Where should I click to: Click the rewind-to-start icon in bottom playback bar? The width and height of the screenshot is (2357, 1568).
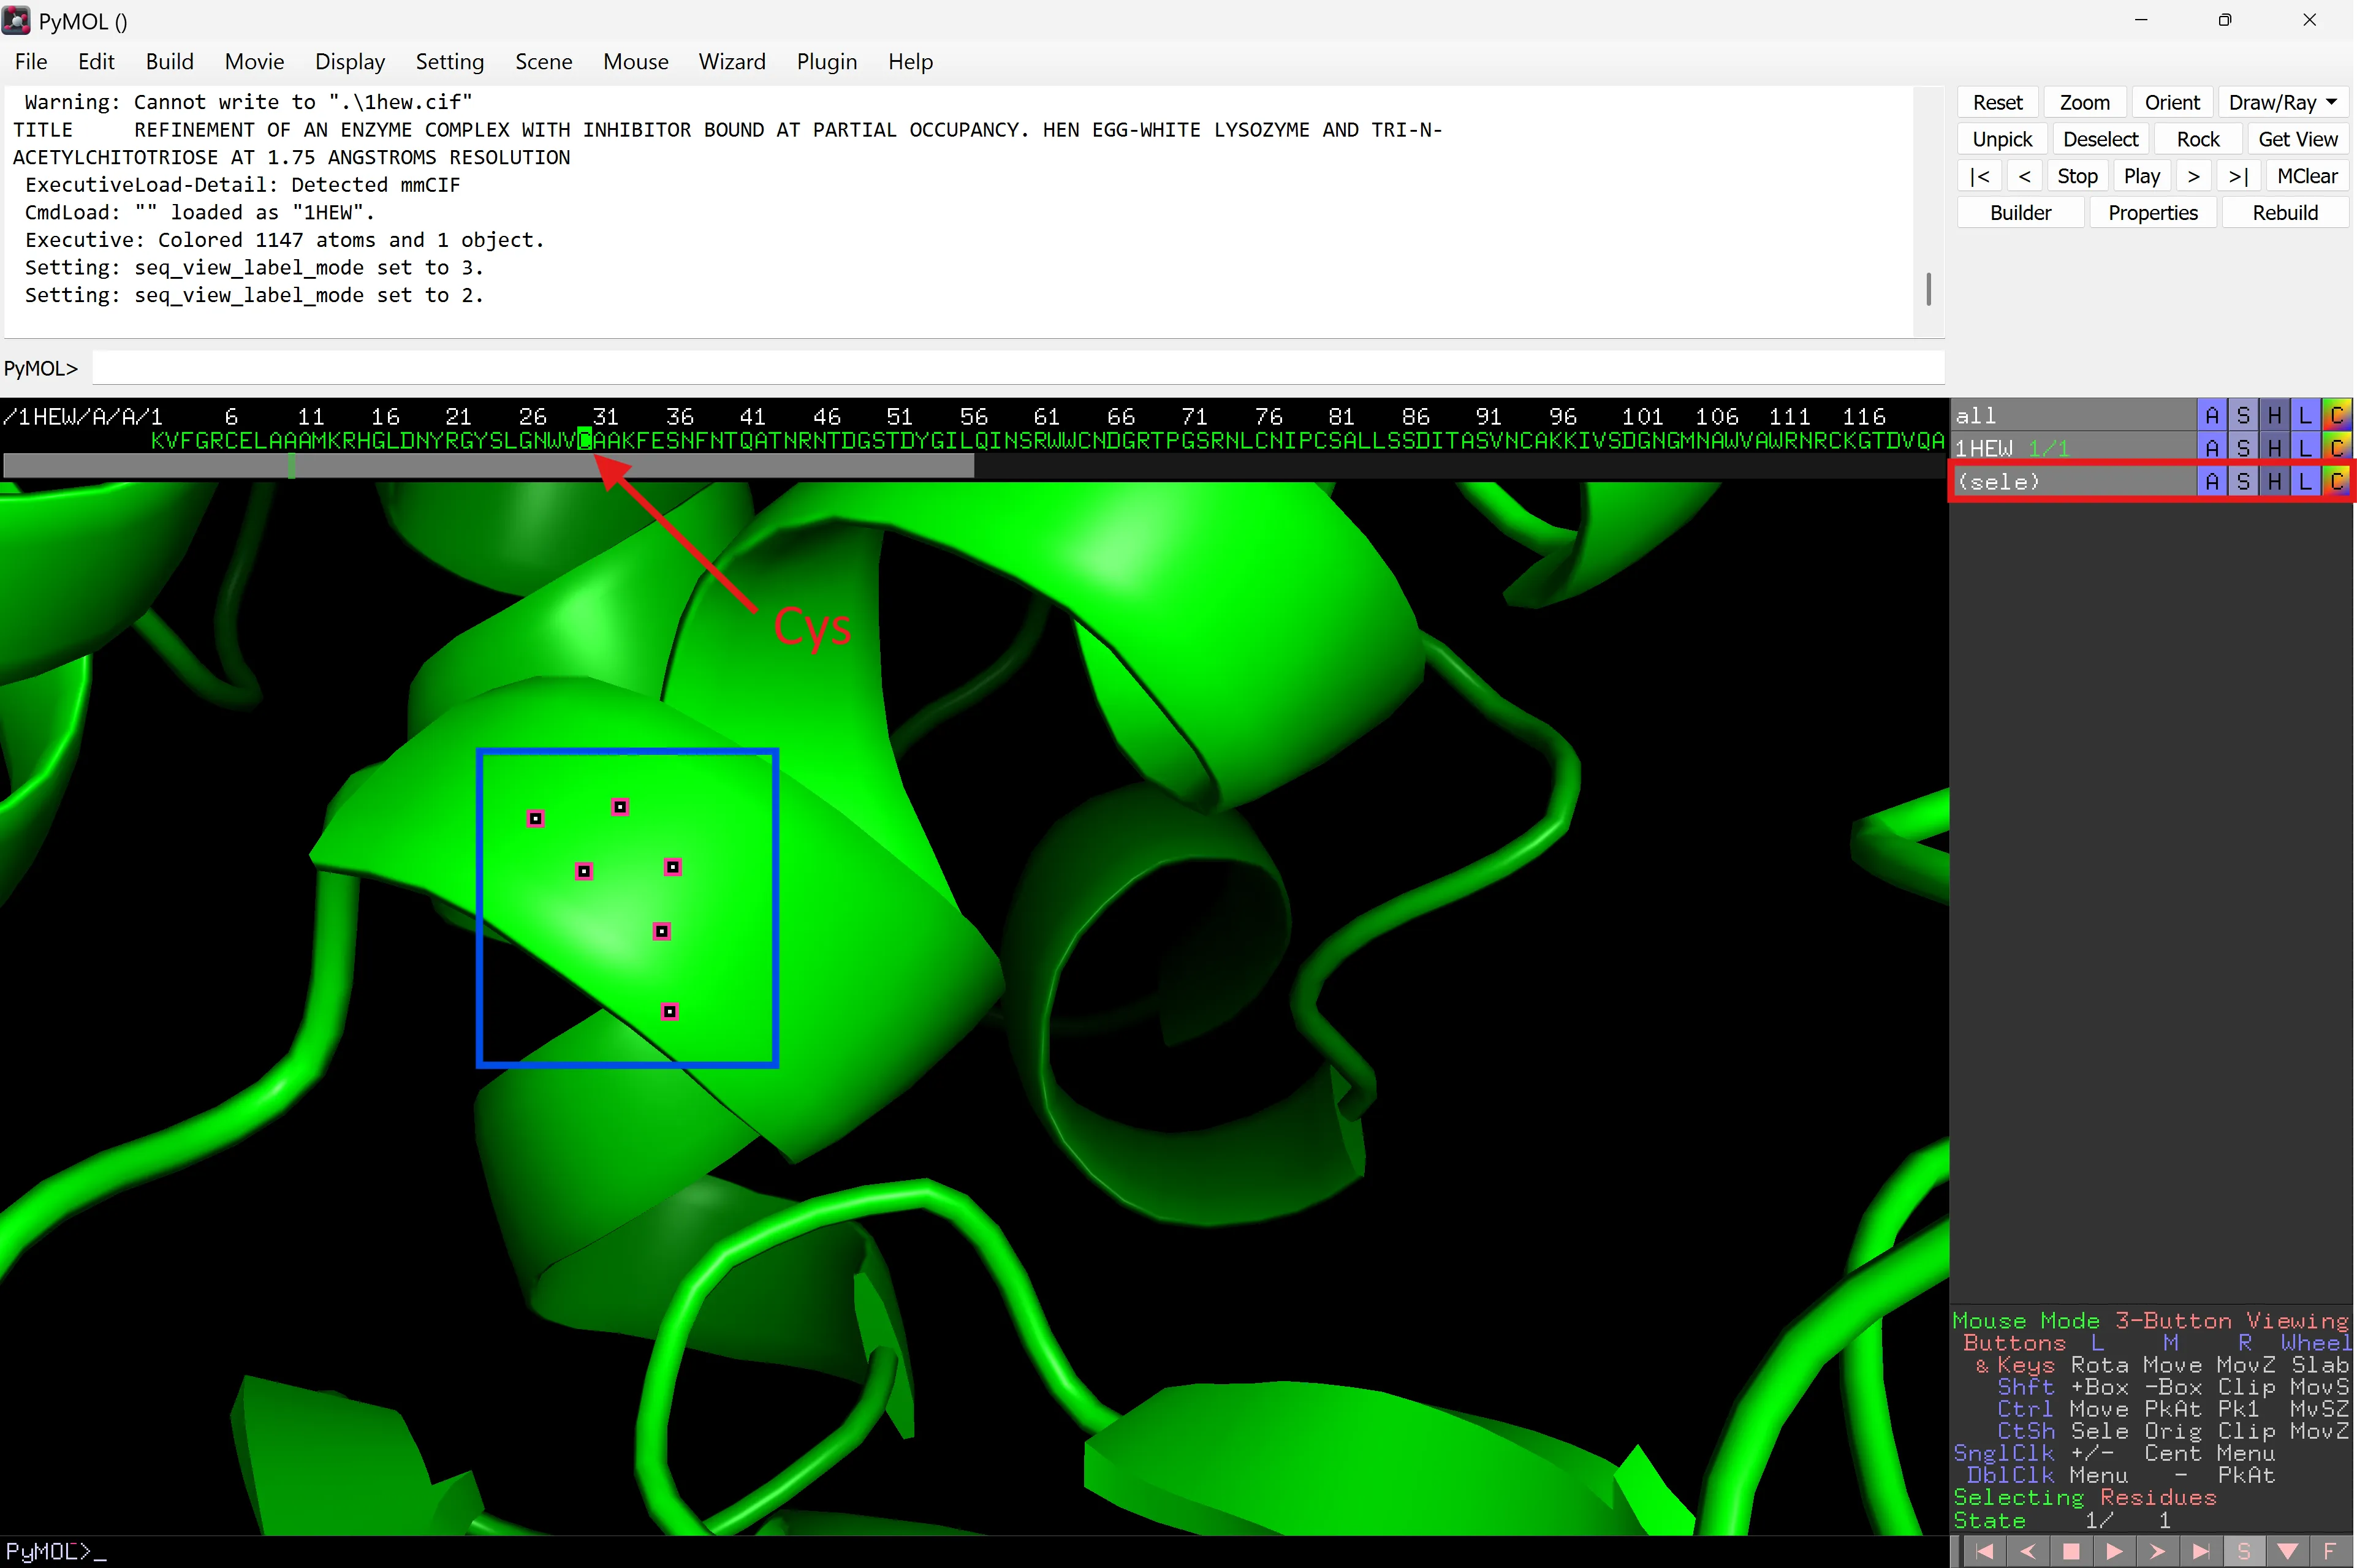1985,1551
